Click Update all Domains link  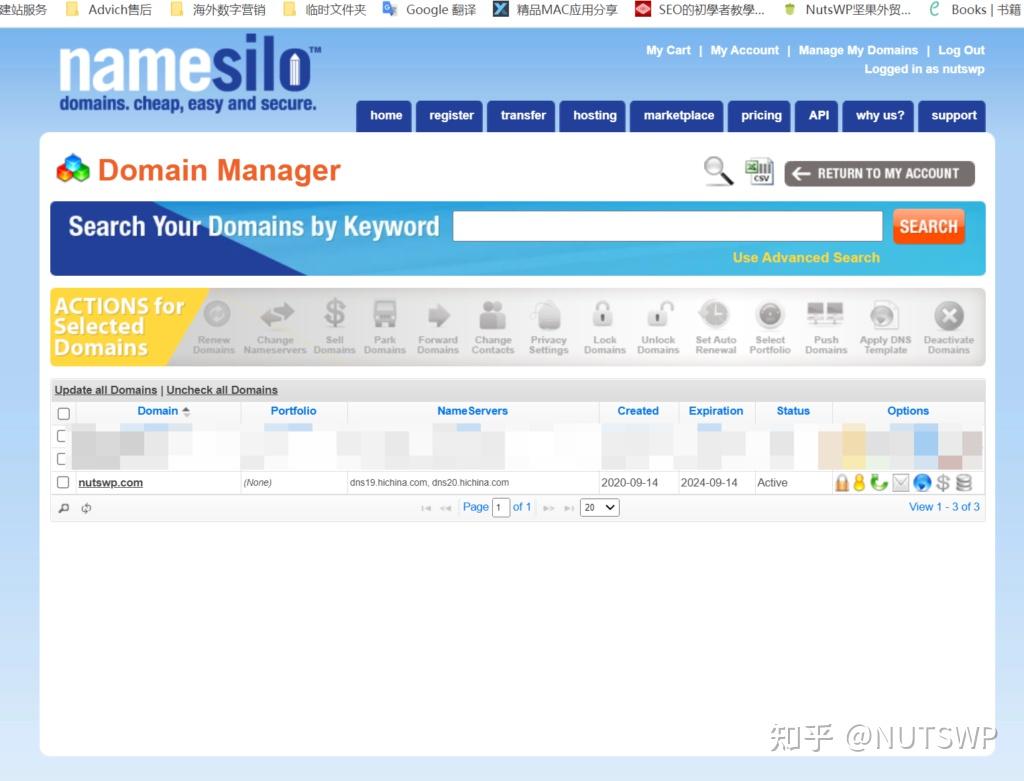(x=106, y=390)
